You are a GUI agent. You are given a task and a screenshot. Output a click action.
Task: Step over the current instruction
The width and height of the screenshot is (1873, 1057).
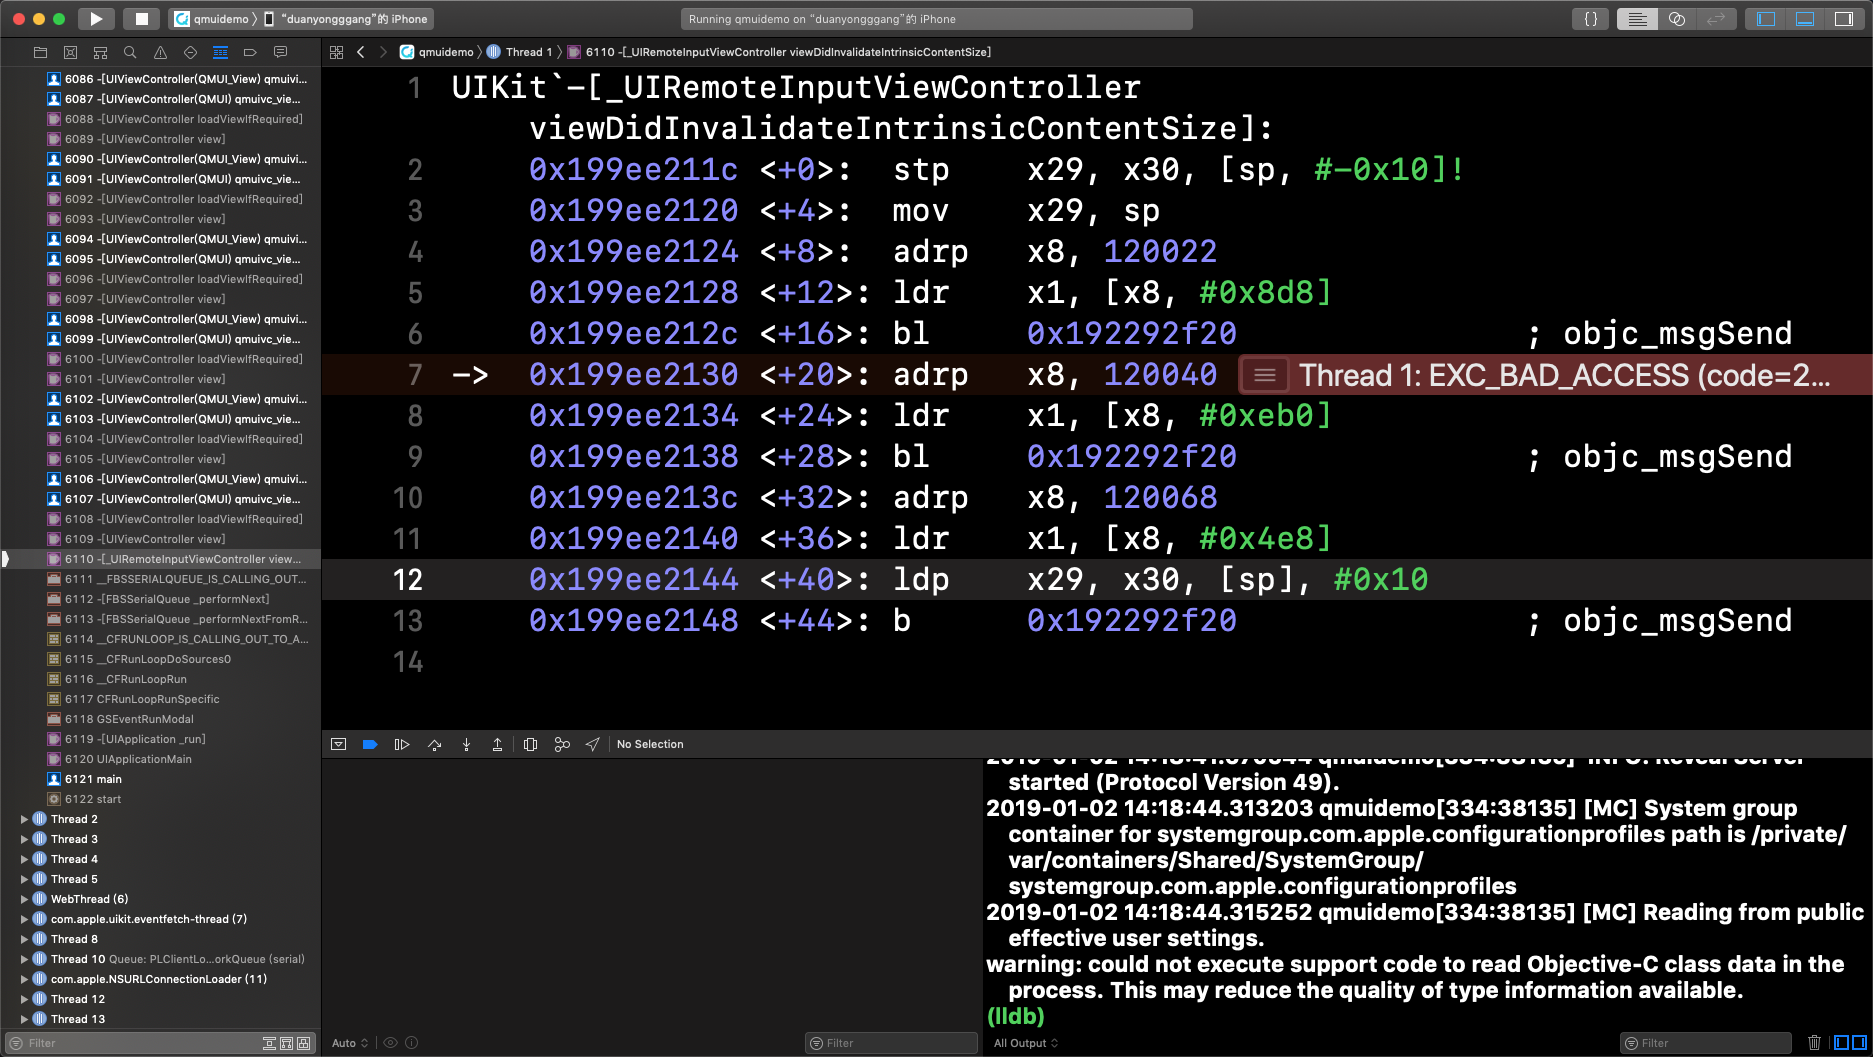pyautogui.click(x=434, y=744)
